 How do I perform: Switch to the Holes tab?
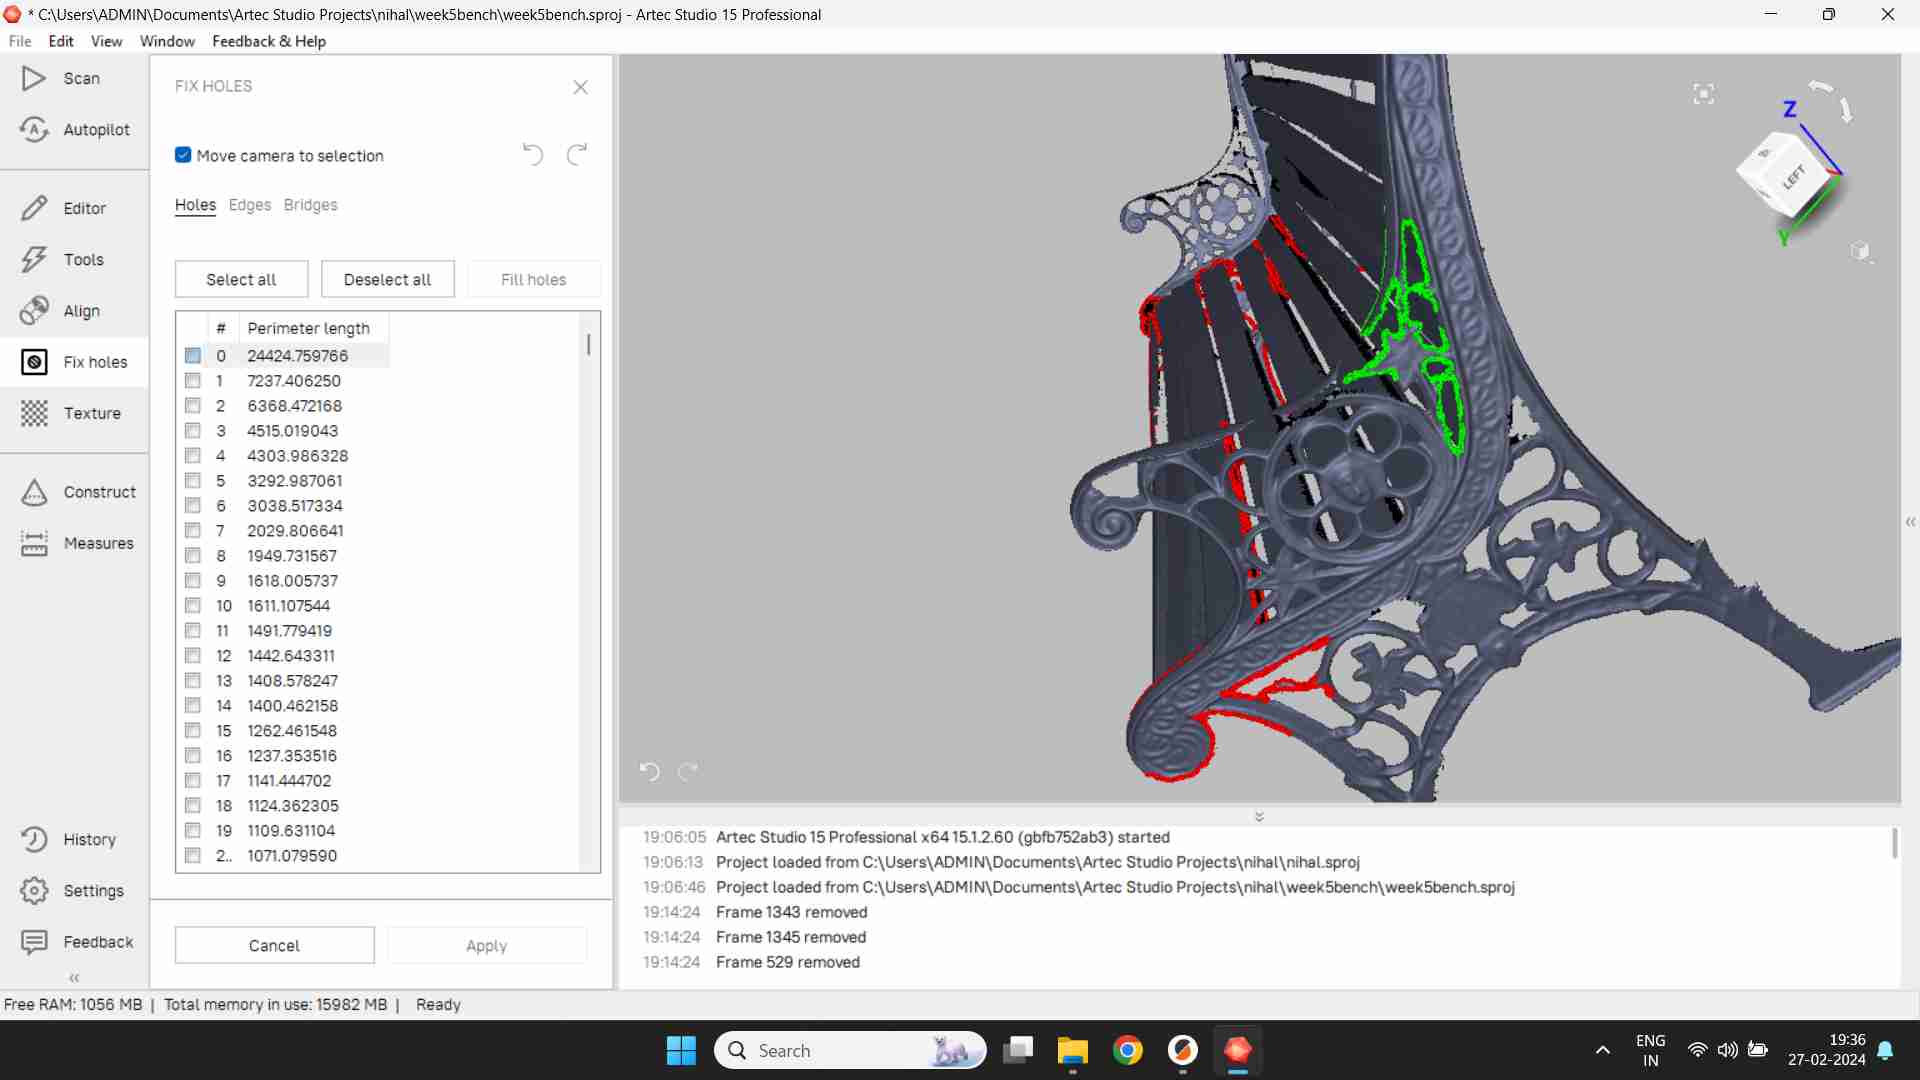(x=195, y=205)
